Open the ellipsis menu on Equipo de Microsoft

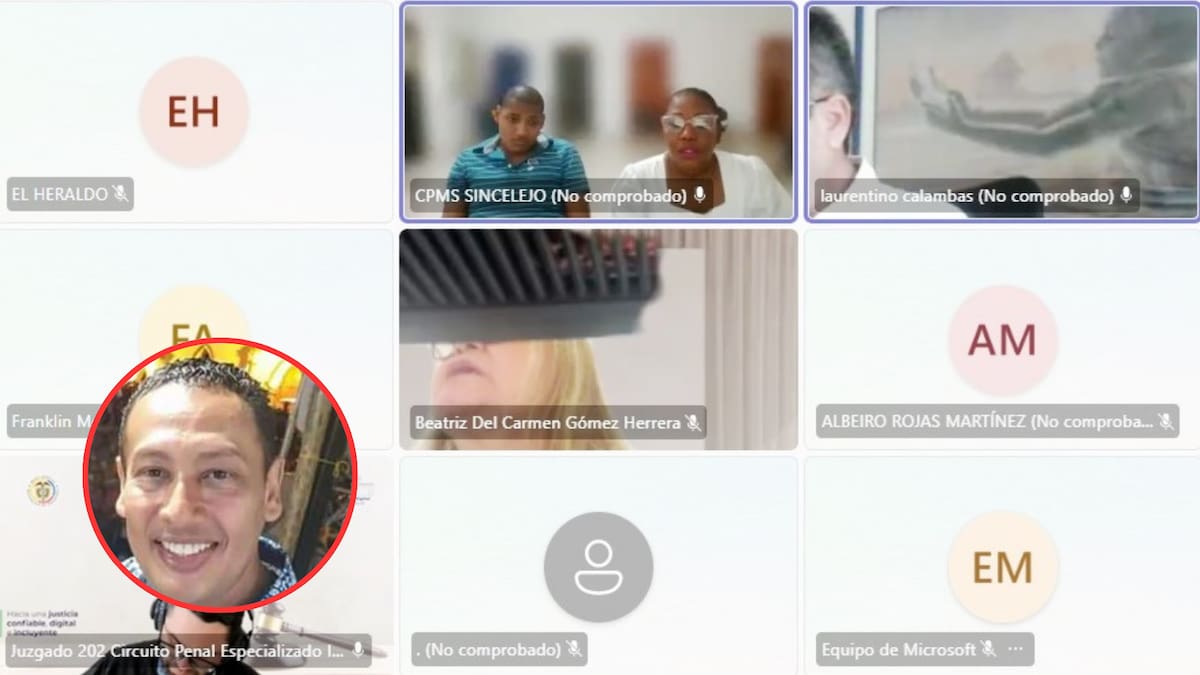1016,650
